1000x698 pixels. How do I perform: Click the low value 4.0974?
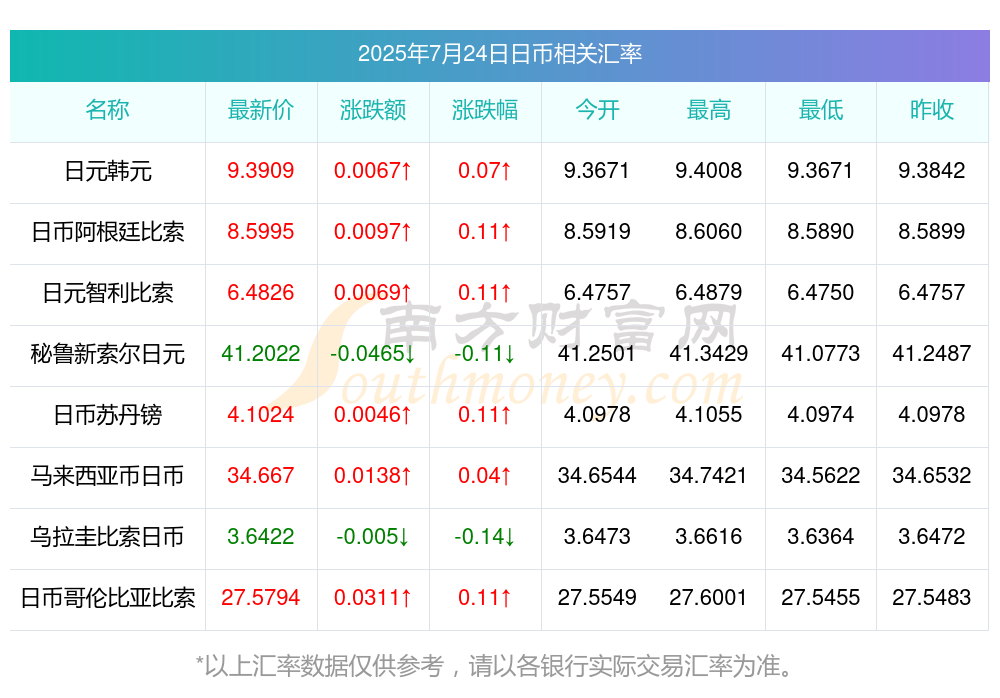coord(821,414)
